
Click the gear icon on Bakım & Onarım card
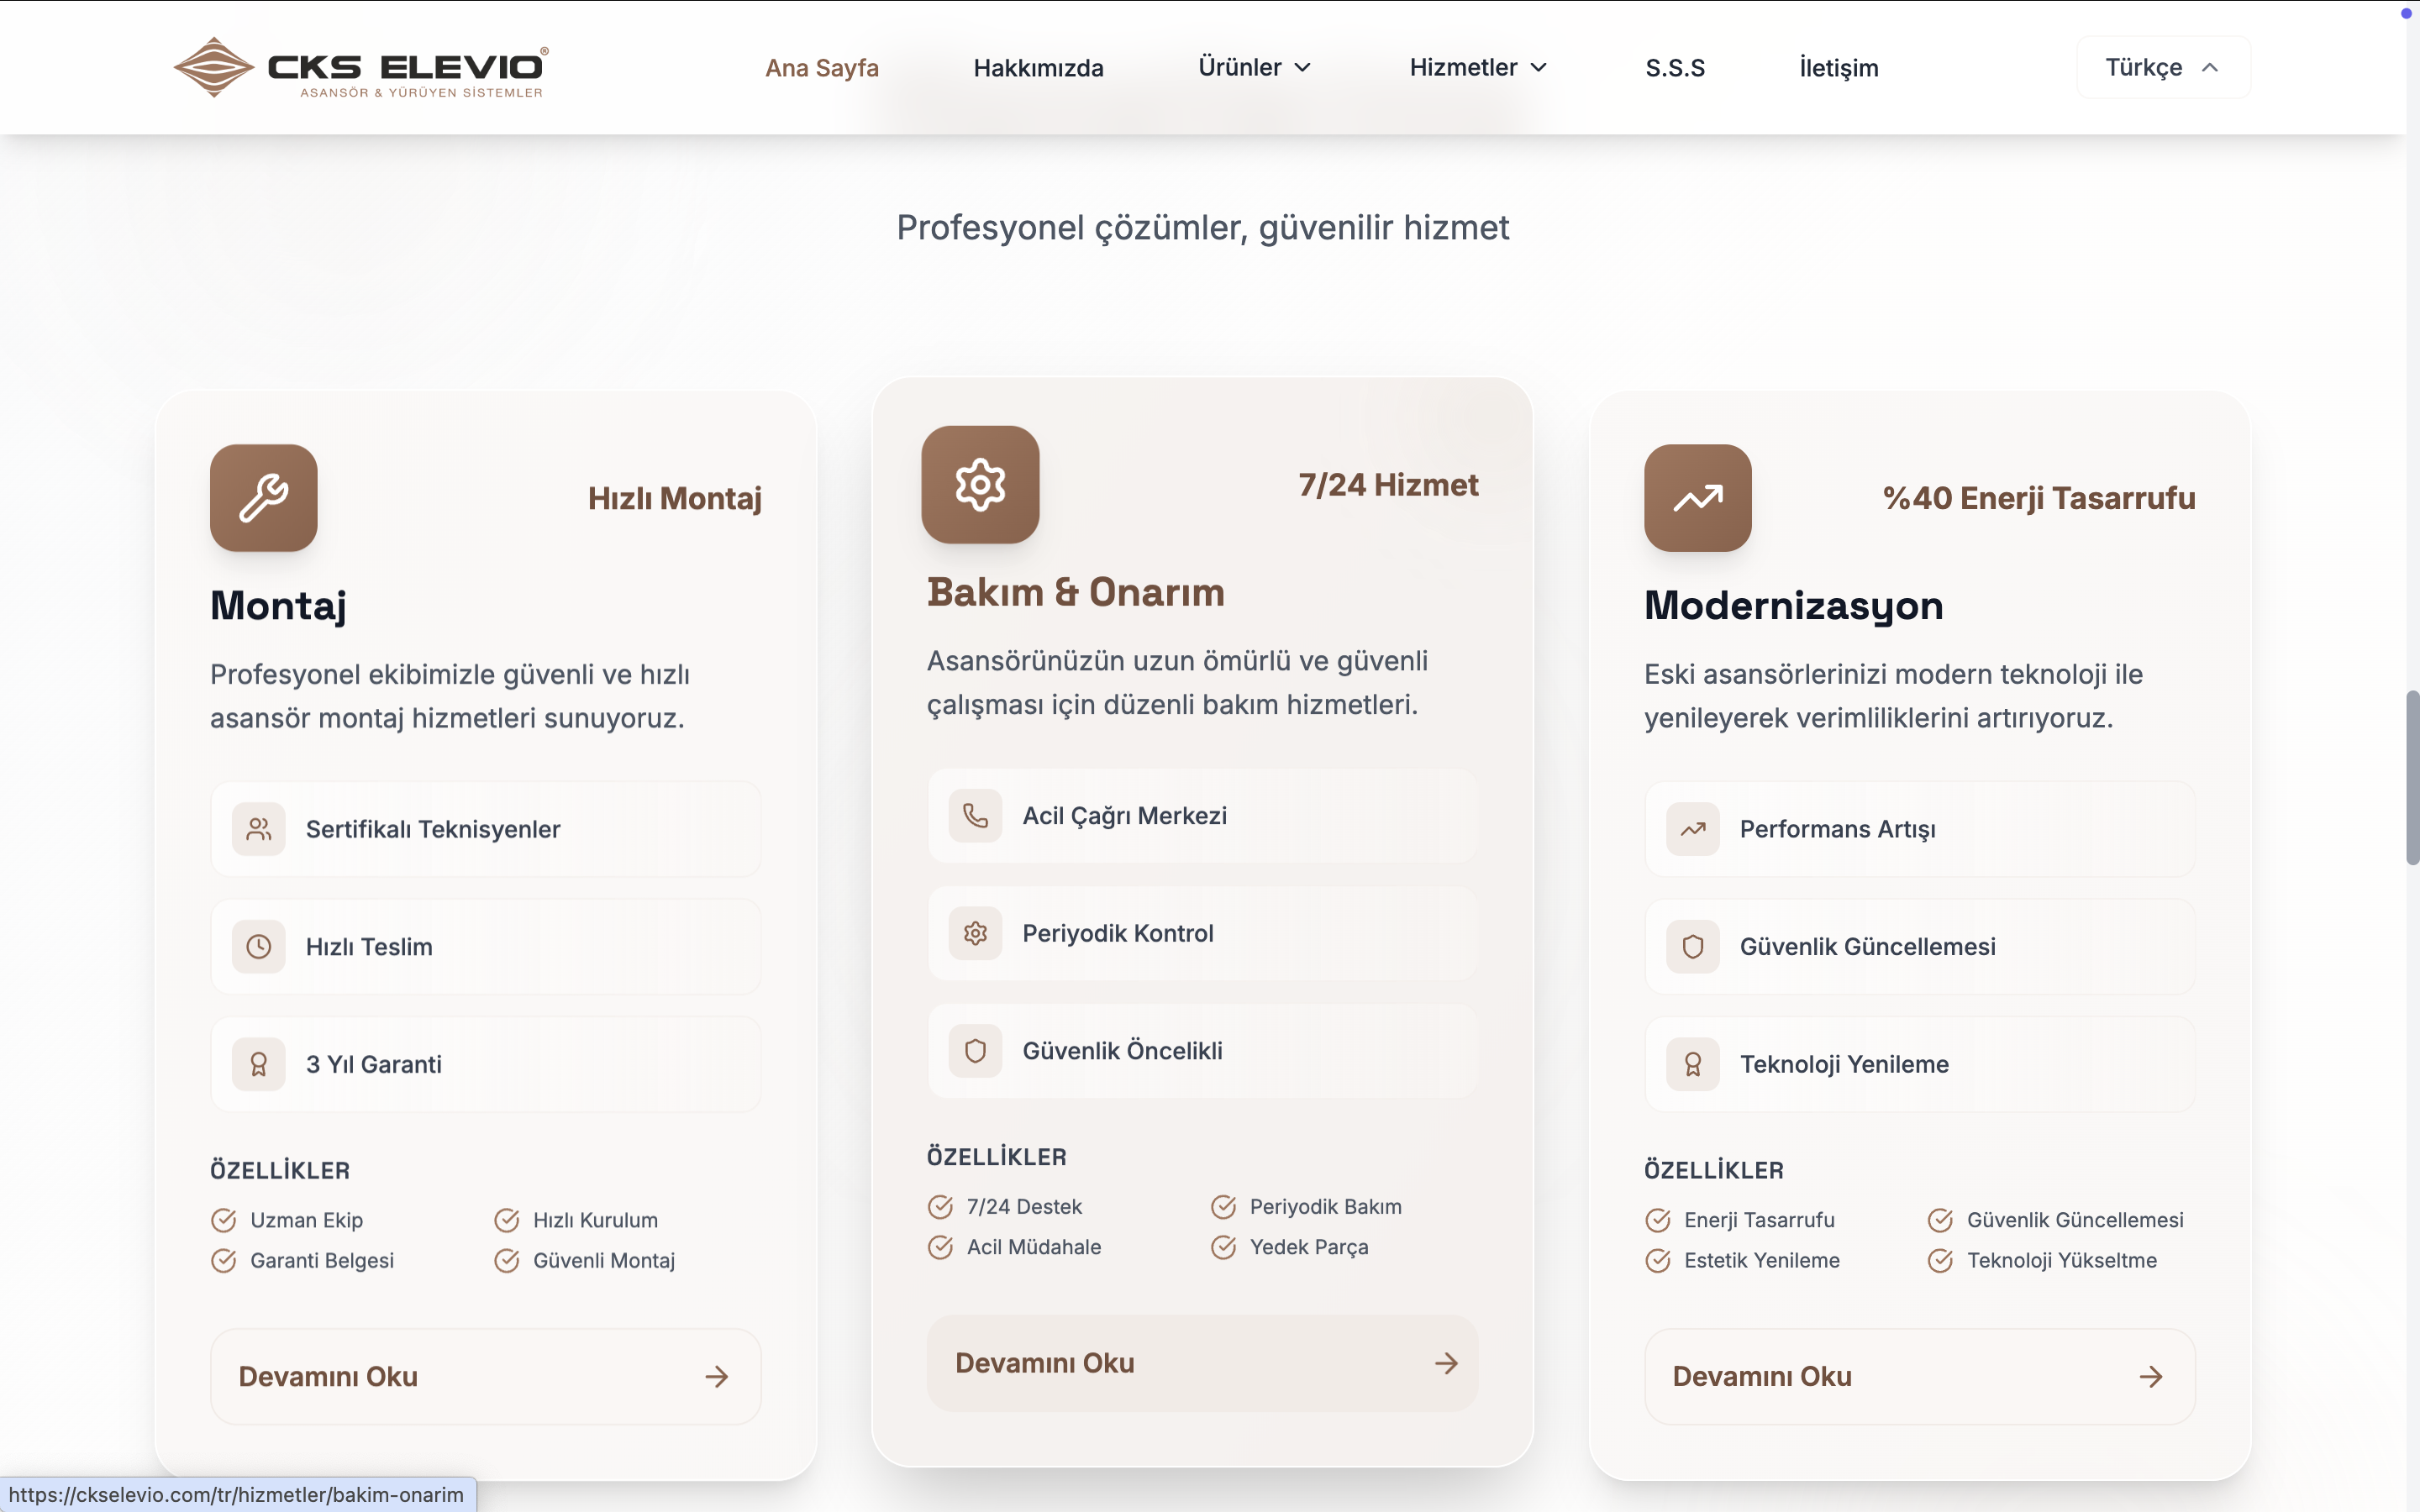pyautogui.click(x=980, y=485)
